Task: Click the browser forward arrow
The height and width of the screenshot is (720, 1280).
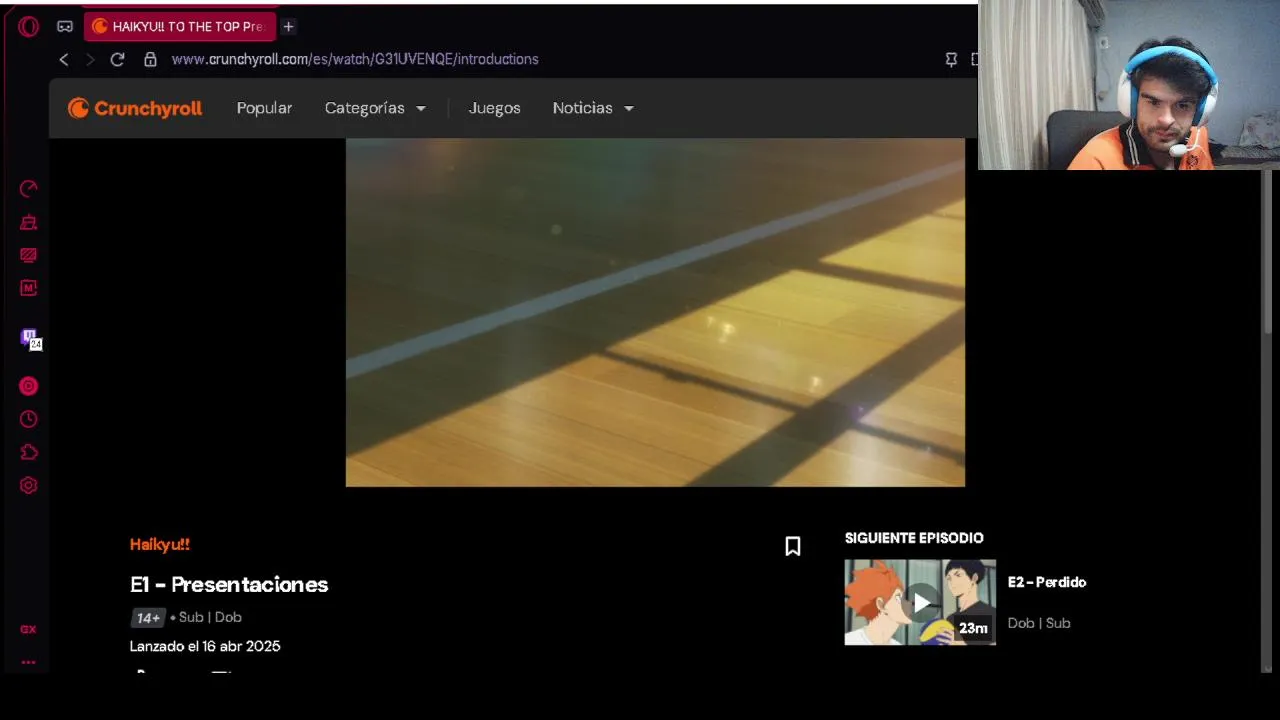Action: pos(90,60)
